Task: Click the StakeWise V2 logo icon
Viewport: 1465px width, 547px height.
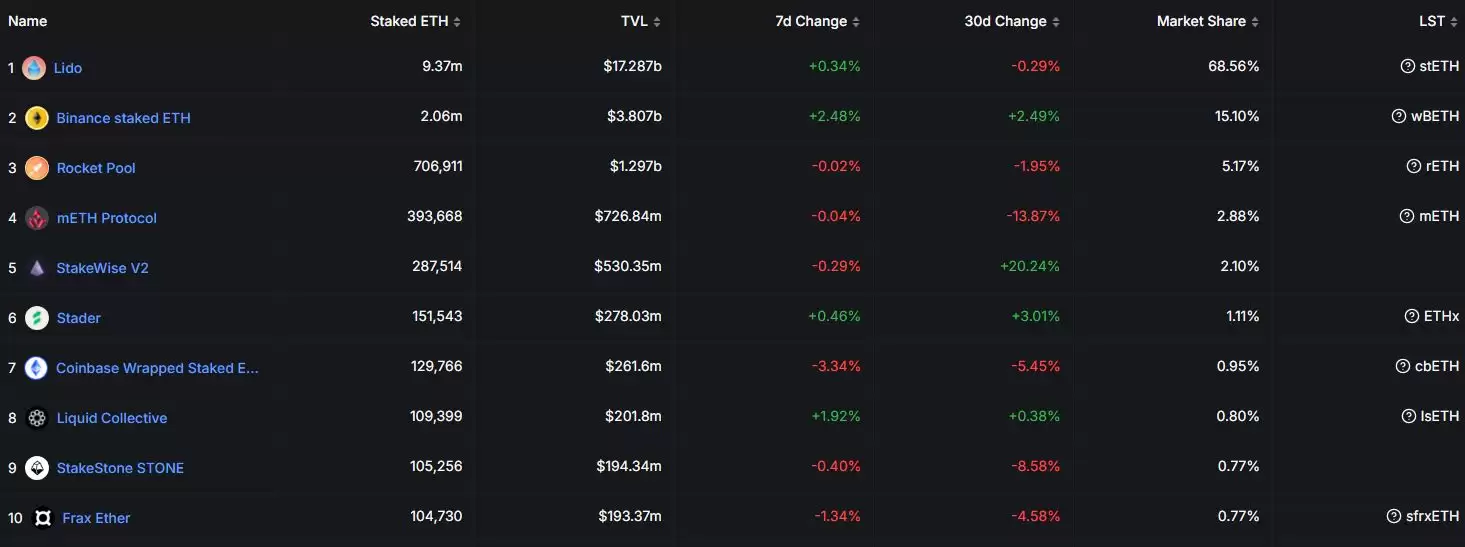Action: (37, 268)
